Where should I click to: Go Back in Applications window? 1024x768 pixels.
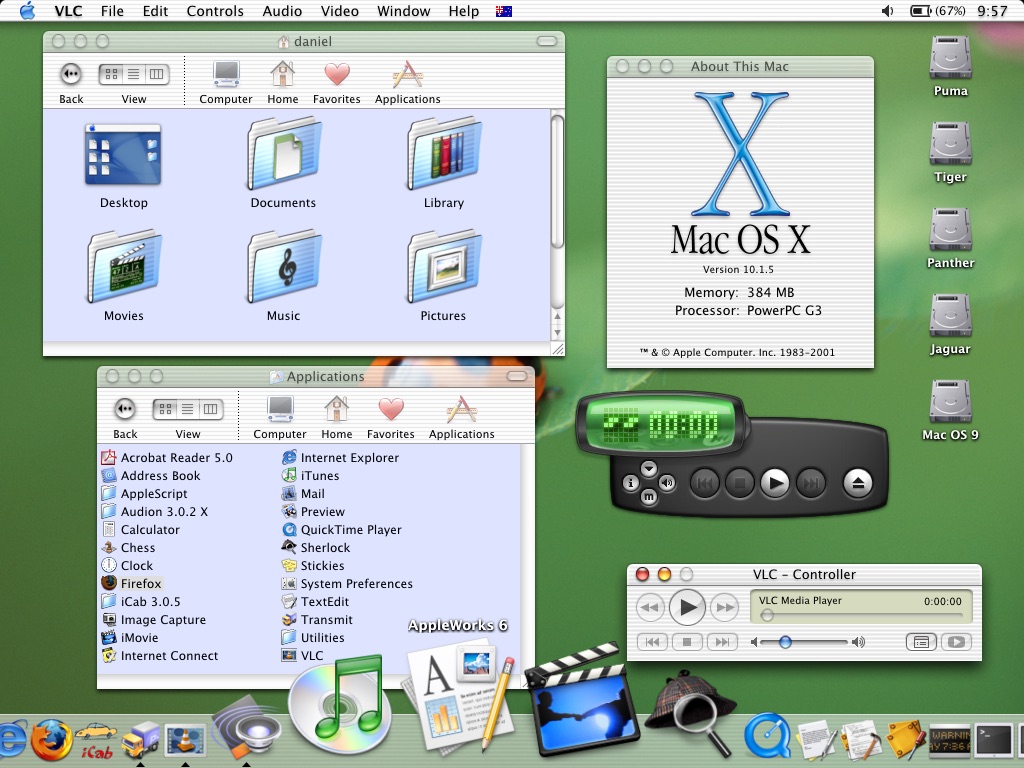click(125, 409)
